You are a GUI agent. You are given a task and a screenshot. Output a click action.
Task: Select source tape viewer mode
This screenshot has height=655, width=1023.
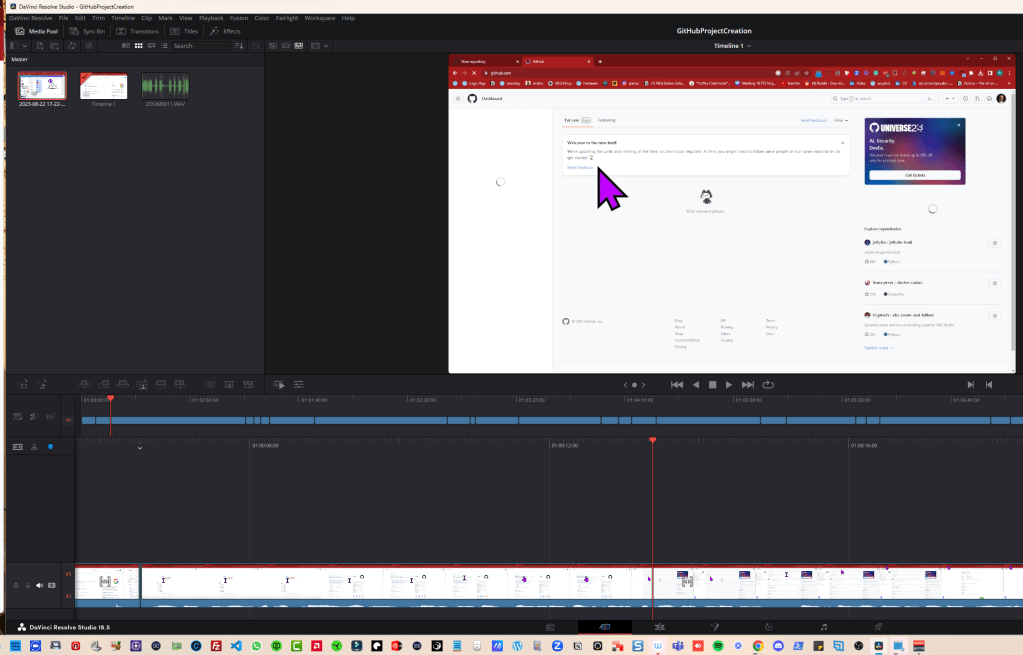[286, 46]
